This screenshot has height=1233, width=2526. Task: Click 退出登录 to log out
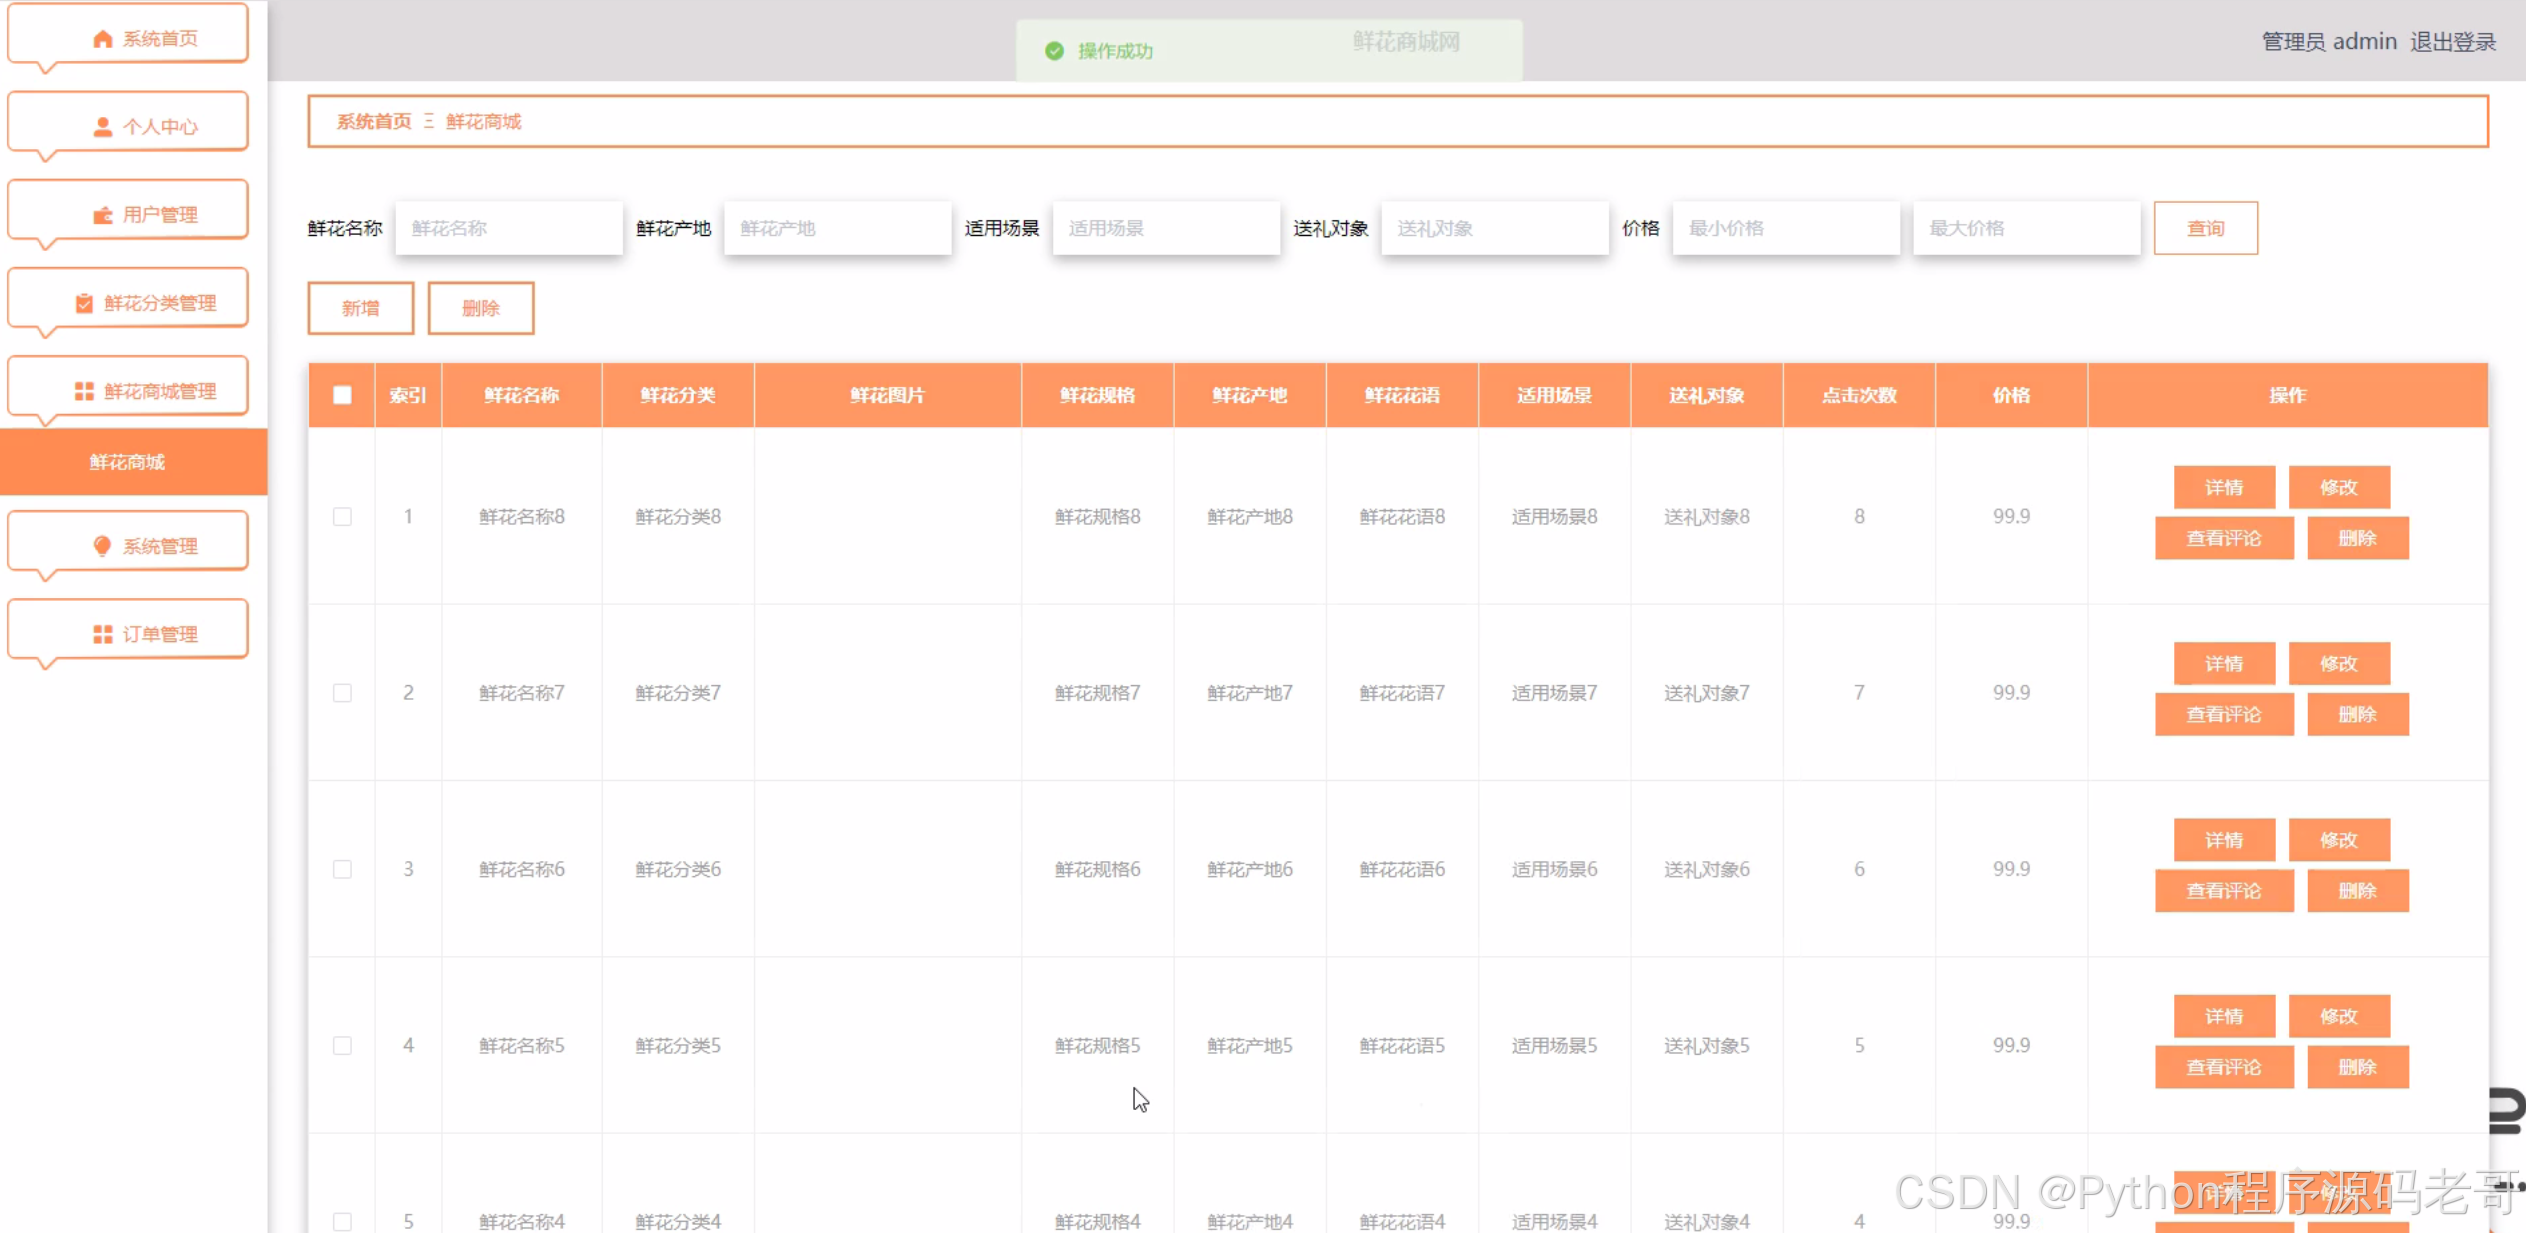point(2452,42)
